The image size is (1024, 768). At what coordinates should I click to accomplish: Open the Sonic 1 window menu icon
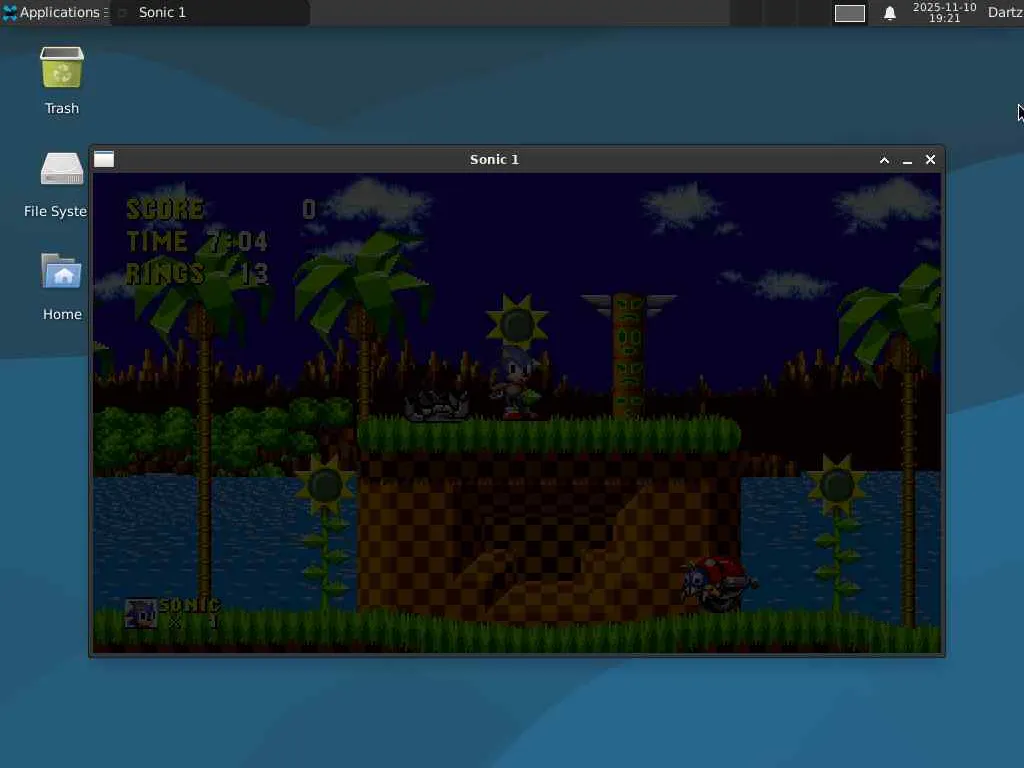point(104,159)
